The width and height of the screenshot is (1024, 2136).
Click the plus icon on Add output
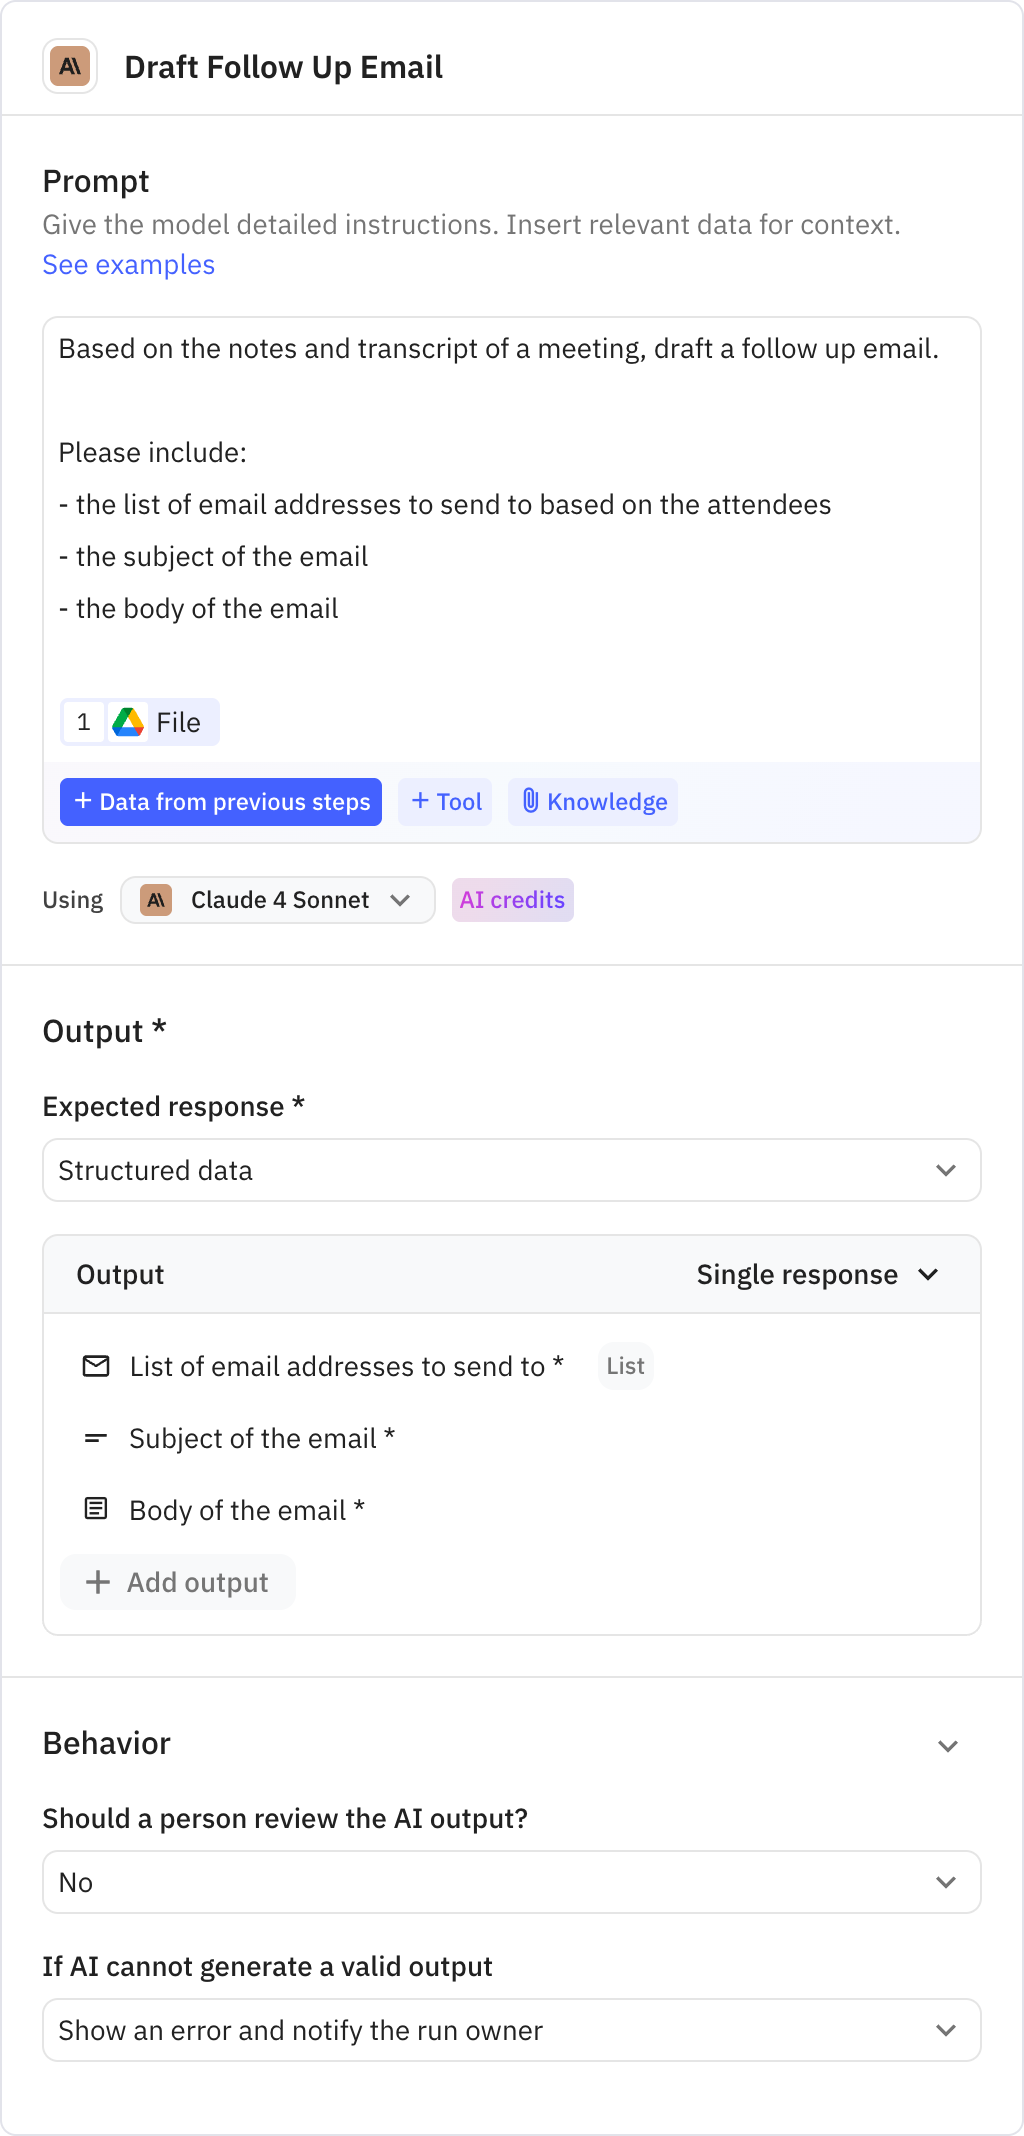tap(98, 1582)
